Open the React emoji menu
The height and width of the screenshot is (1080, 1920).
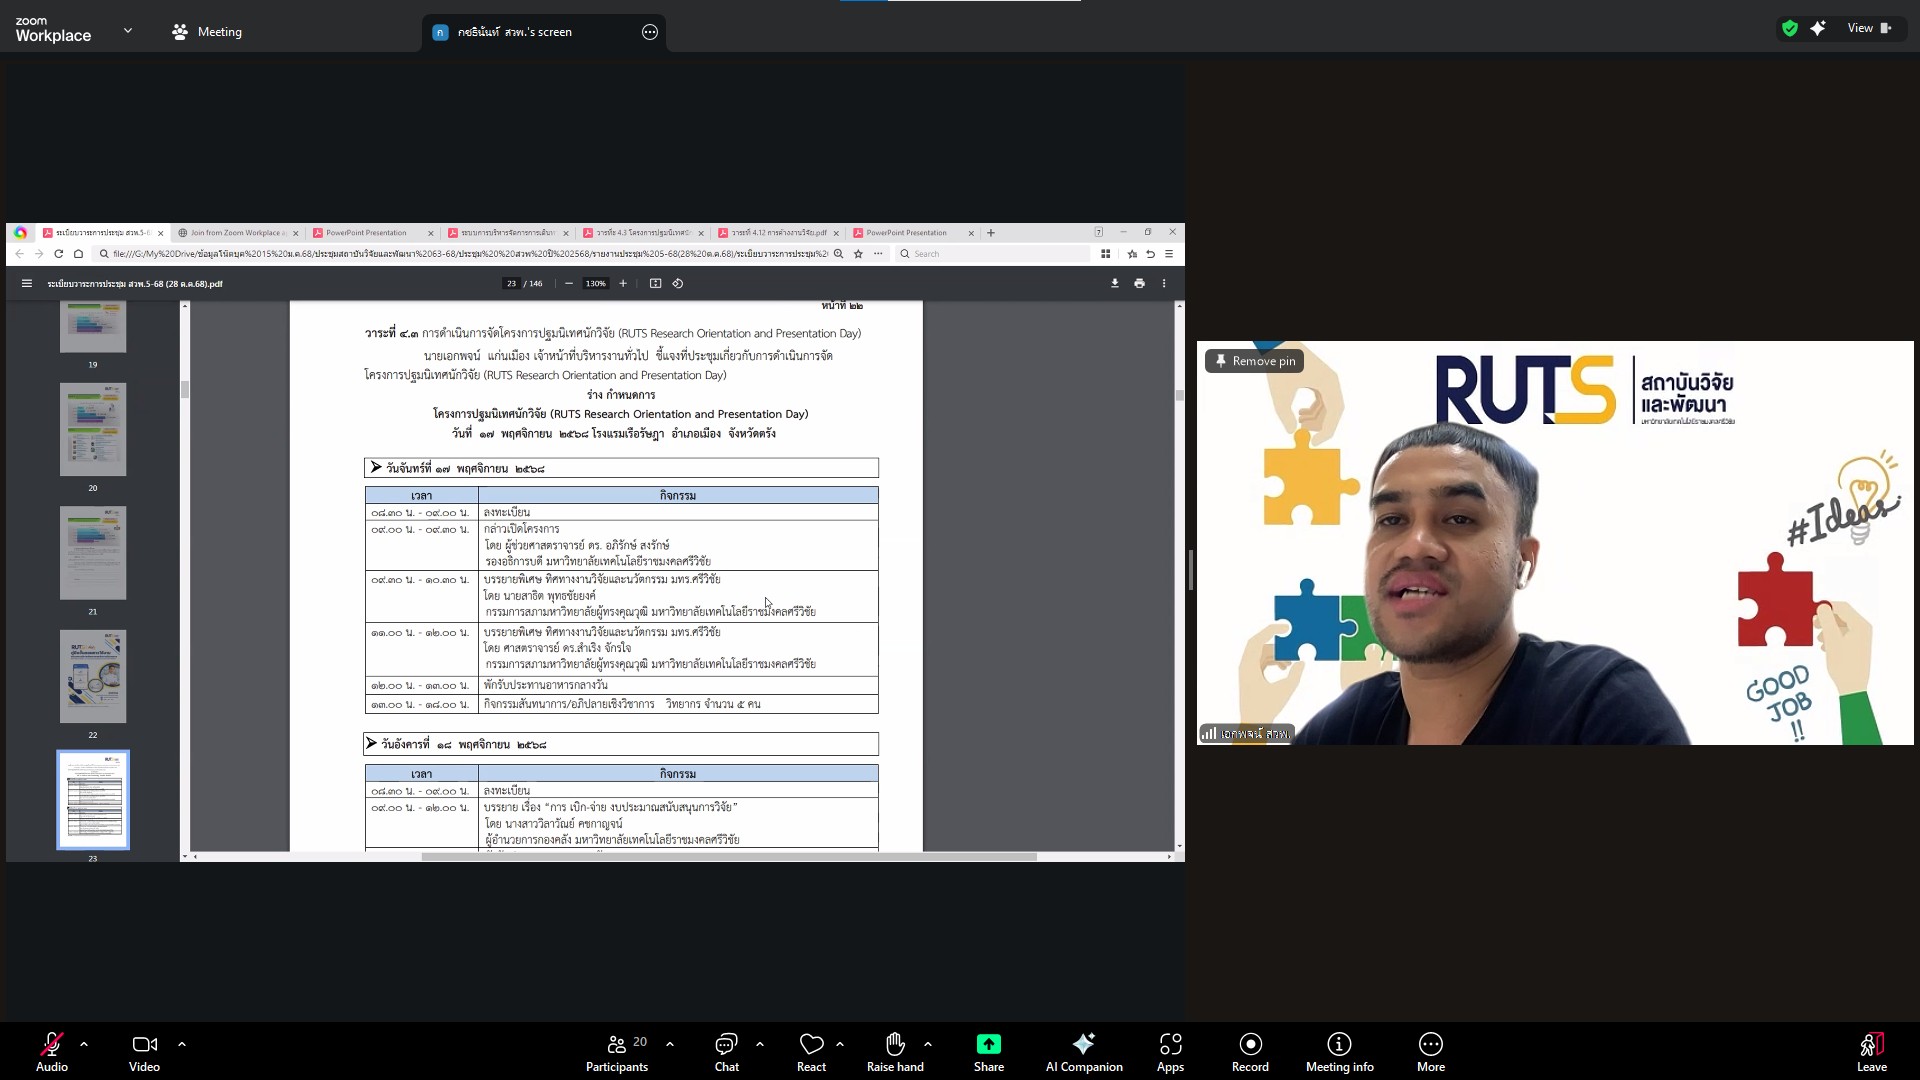coord(811,1051)
